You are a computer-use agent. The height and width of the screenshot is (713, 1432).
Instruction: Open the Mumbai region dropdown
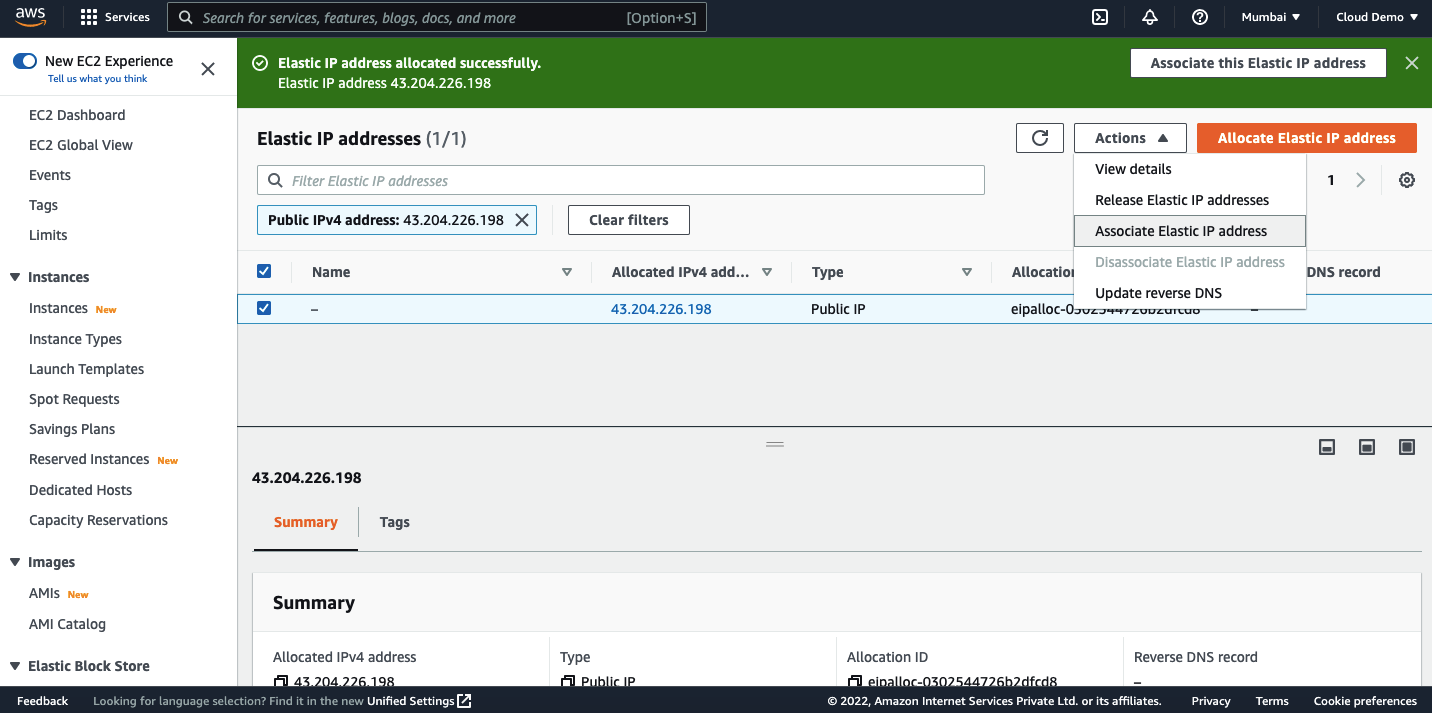(1271, 17)
